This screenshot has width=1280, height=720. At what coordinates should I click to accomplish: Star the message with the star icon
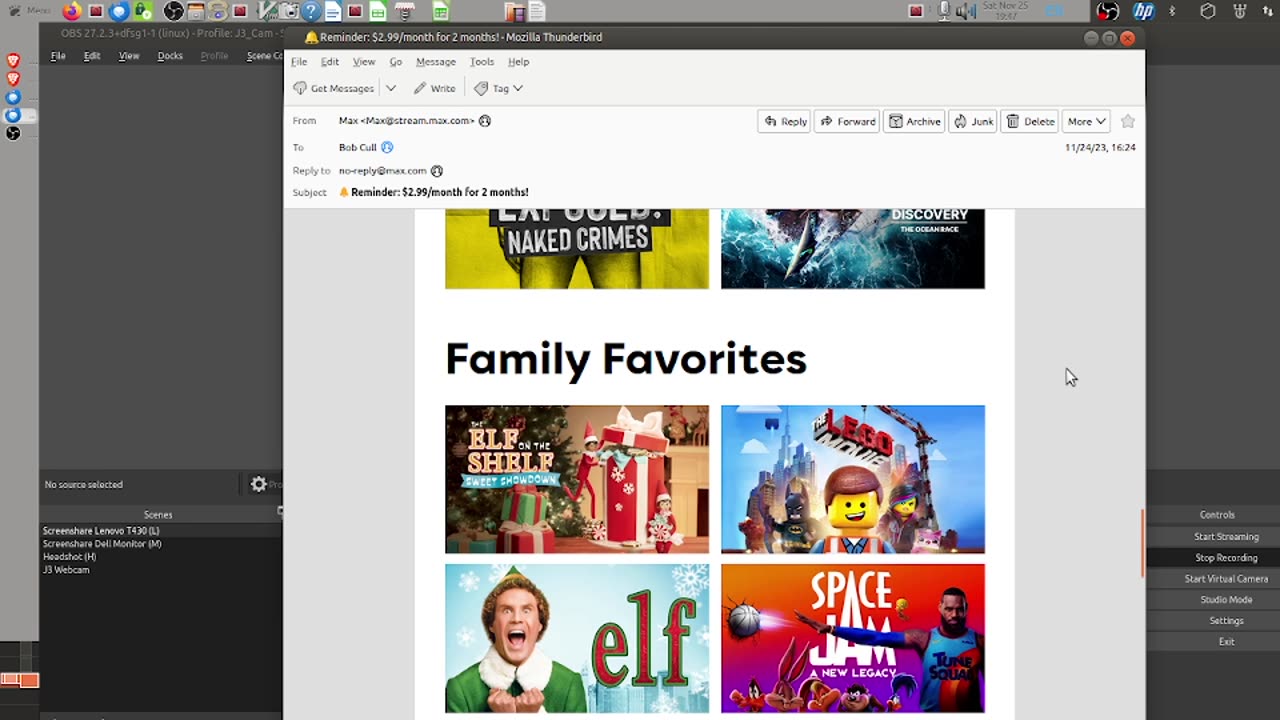(x=1128, y=121)
